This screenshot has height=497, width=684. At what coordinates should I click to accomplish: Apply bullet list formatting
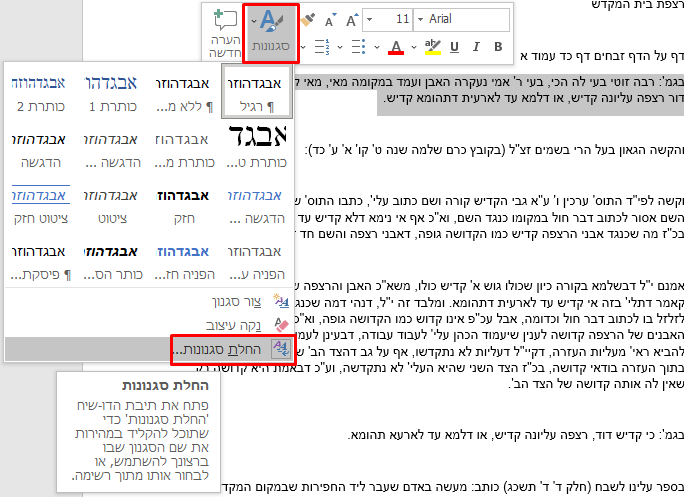pos(359,46)
